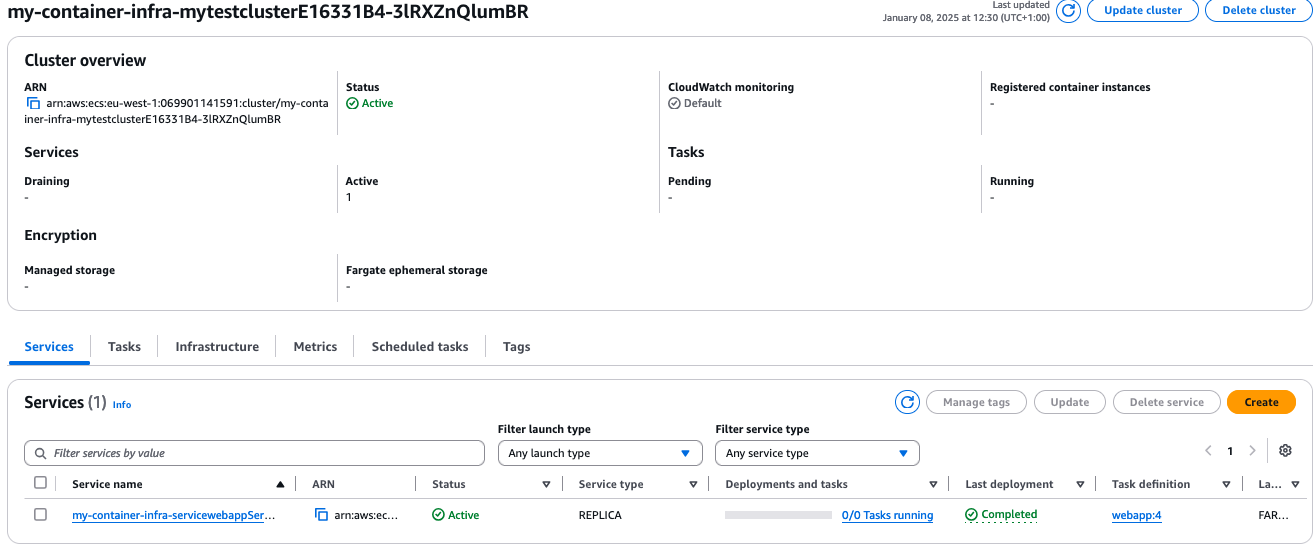
Task: Copy the cluster ARN
Action: 33,103
